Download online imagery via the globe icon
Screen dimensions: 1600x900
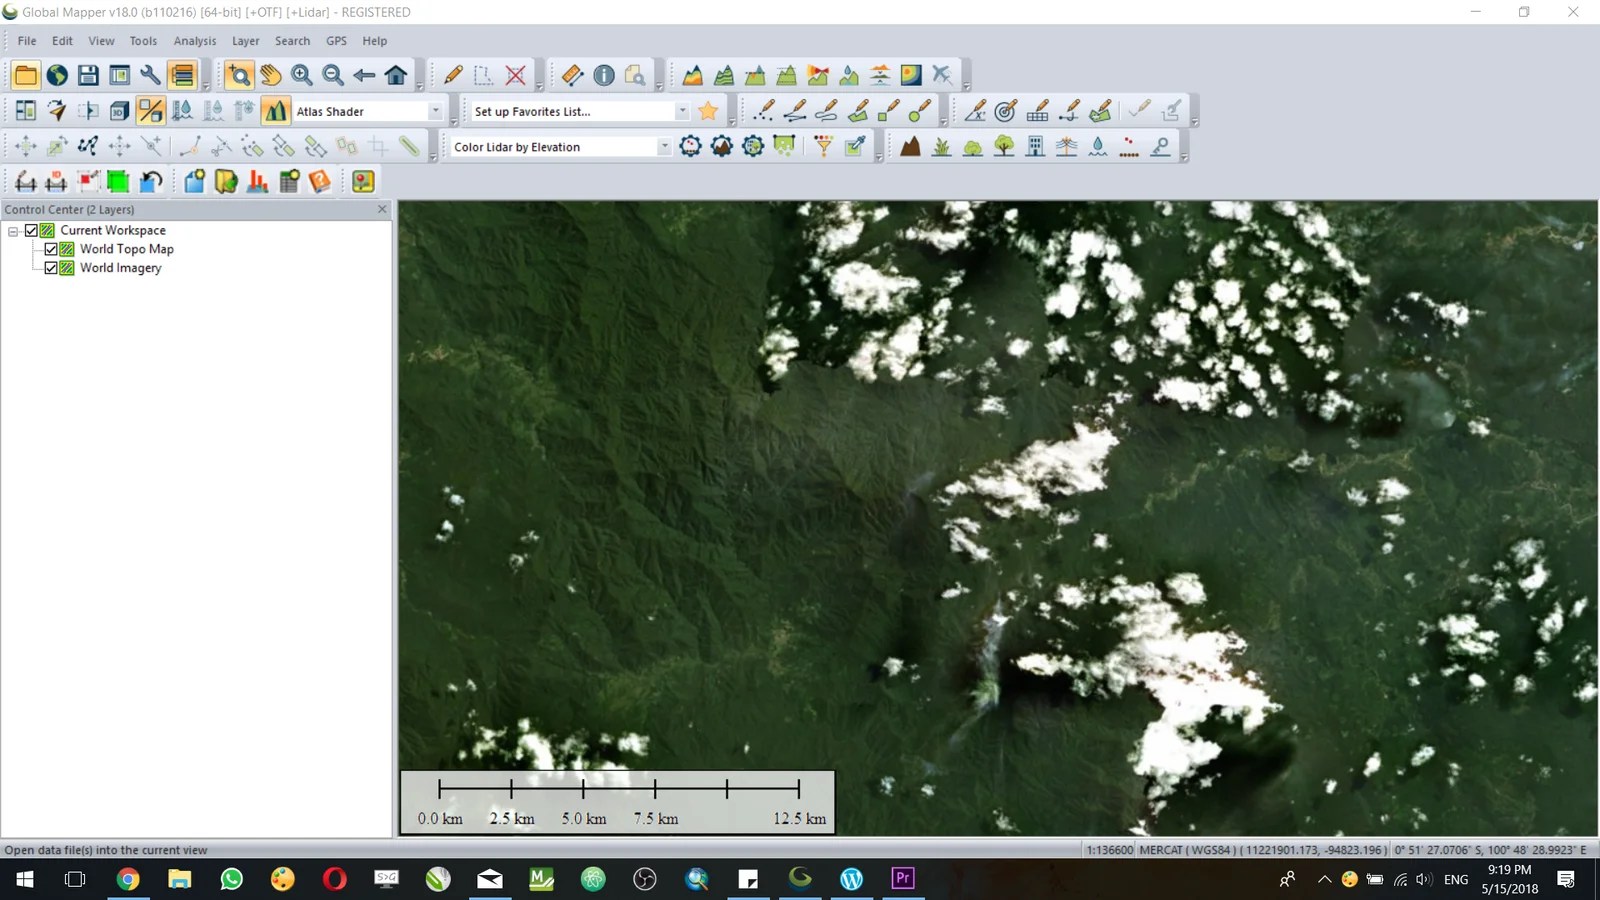click(x=56, y=74)
